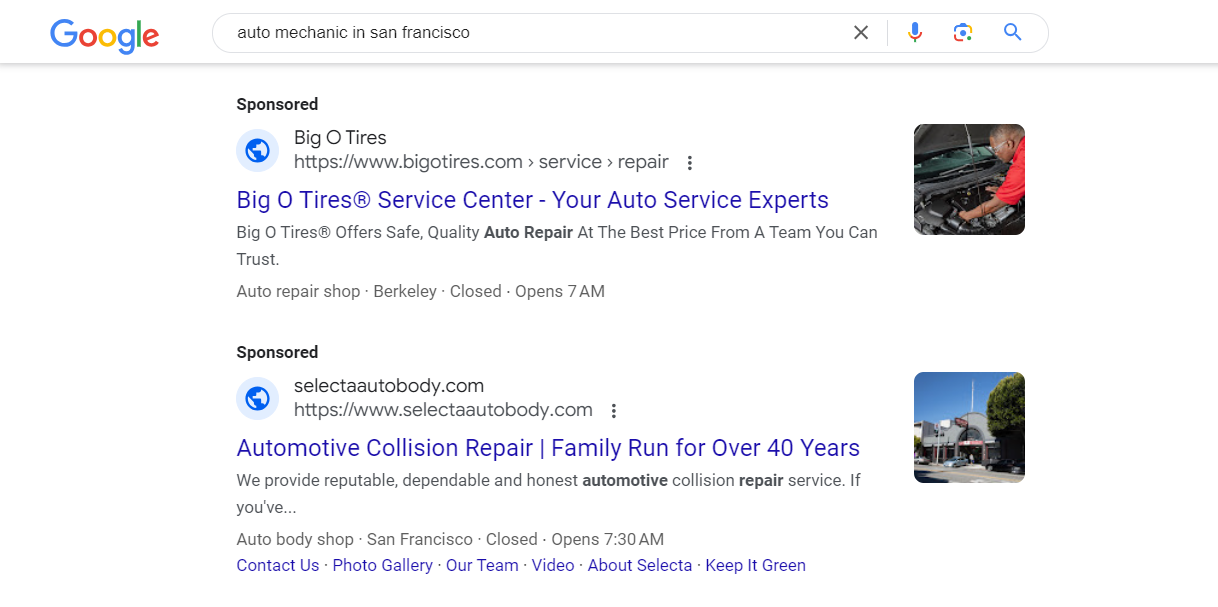Click the Contact Us sitelink
The height and width of the screenshot is (607, 1218).
[278, 565]
